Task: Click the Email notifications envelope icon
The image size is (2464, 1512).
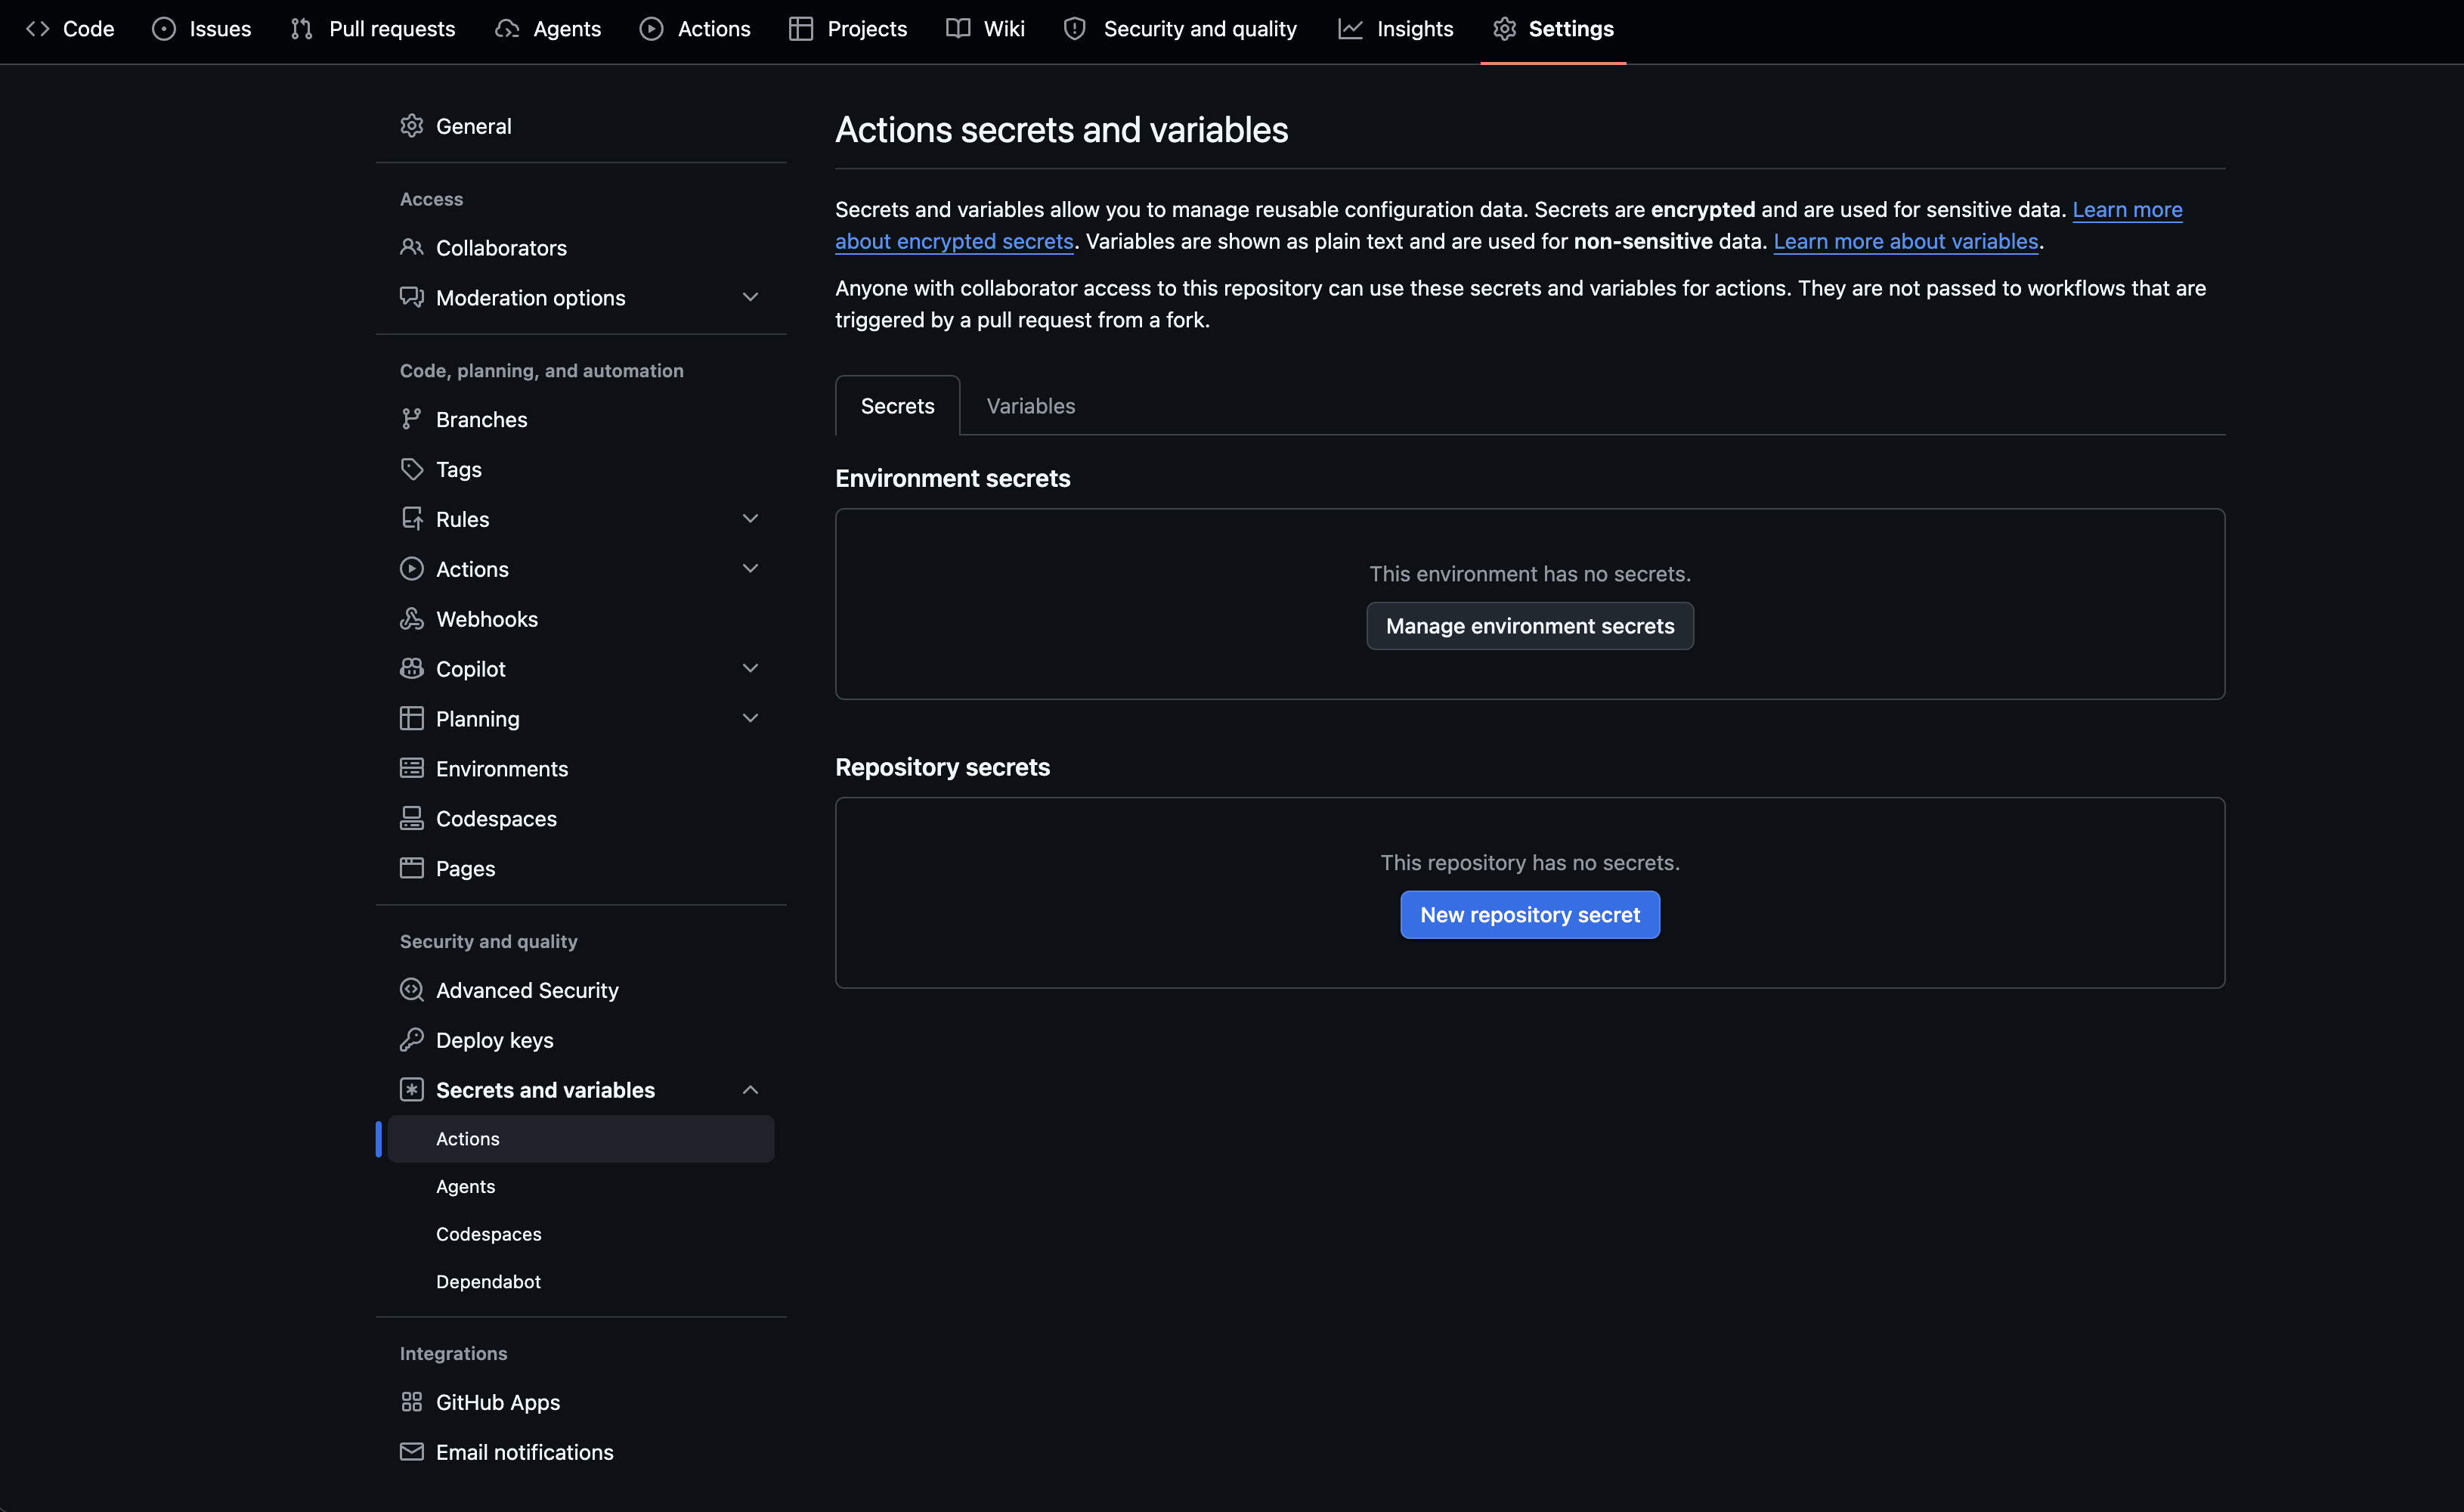Action: pyautogui.click(x=412, y=1452)
